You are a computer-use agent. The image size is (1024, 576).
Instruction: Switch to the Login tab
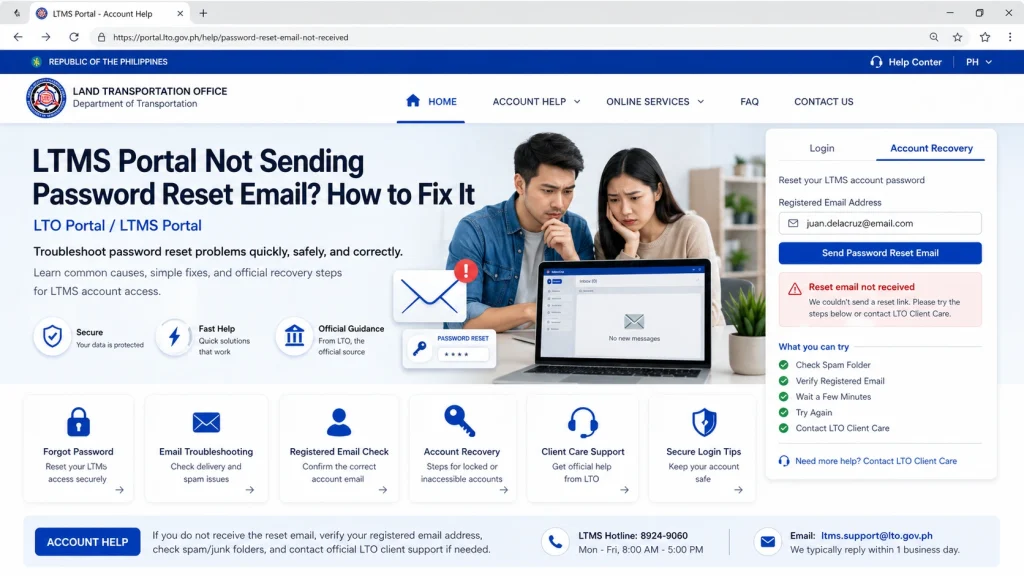822,148
